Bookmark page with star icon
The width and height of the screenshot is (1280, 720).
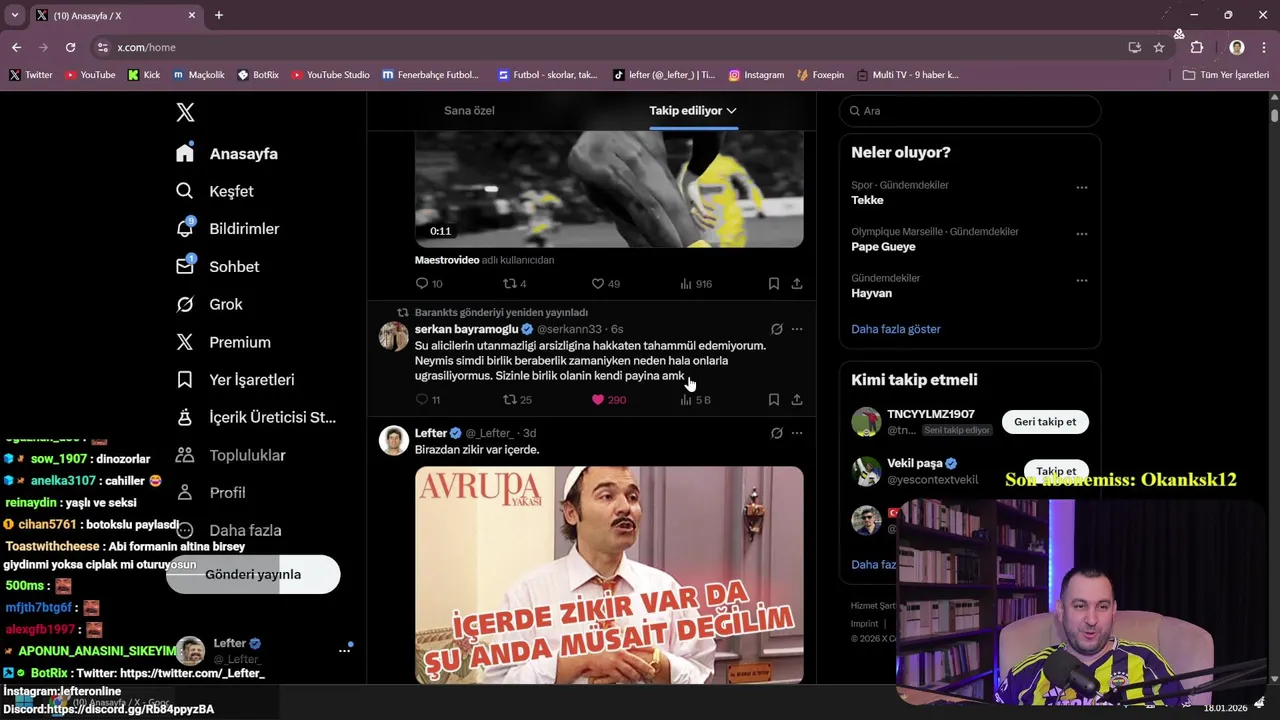coord(1159,47)
